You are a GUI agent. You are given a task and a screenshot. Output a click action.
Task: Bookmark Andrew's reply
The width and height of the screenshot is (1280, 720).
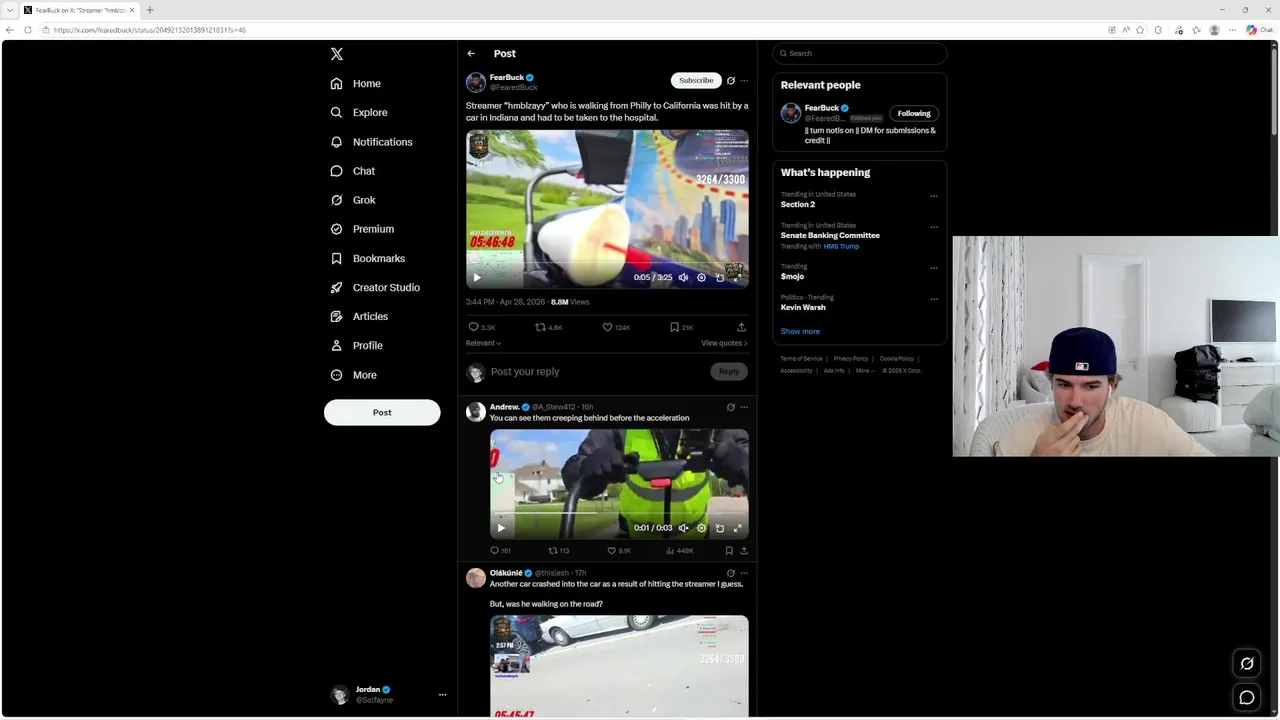click(x=729, y=551)
